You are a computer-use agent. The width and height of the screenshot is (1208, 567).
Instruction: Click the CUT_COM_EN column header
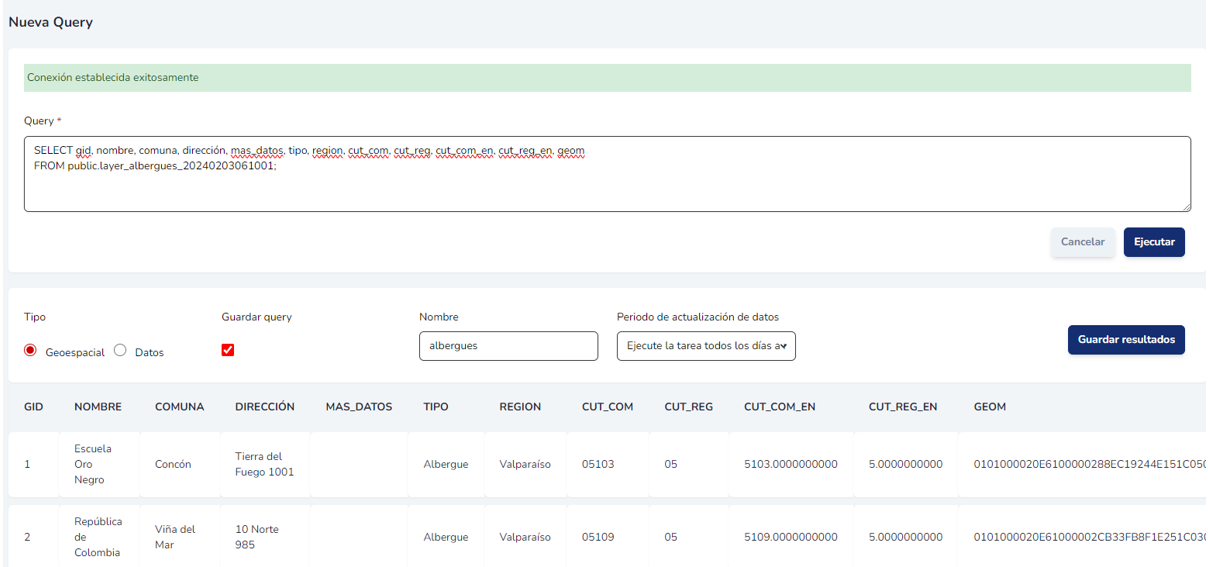coord(779,407)
